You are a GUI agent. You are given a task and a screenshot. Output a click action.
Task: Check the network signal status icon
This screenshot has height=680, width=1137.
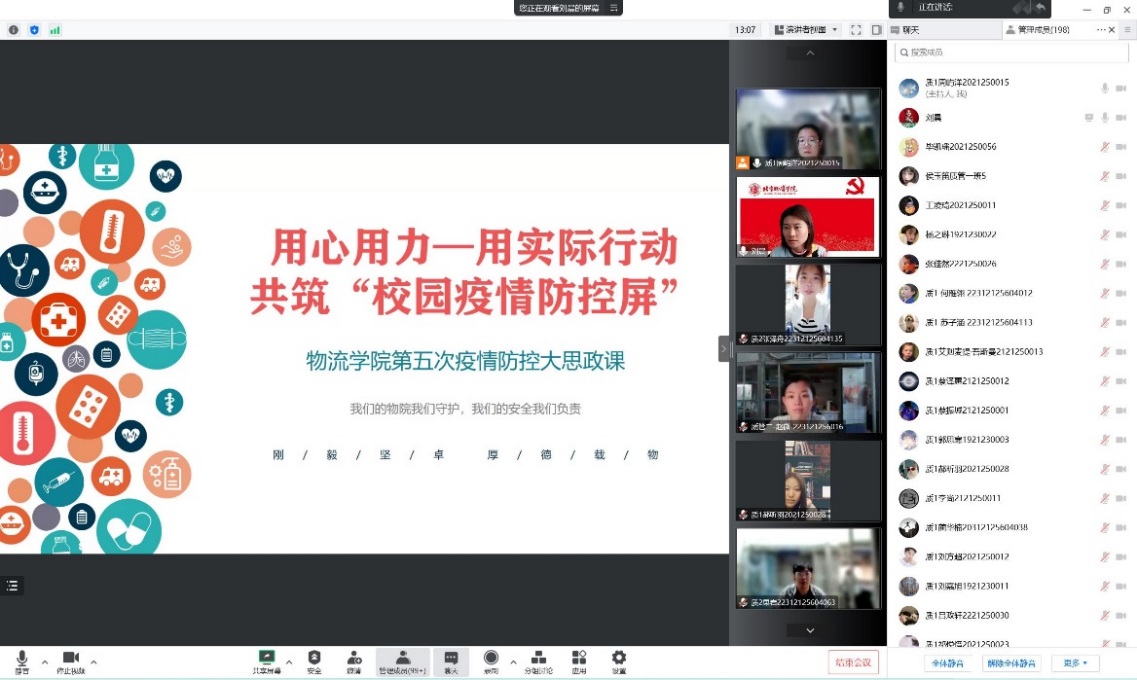click(x=55, y=30)
